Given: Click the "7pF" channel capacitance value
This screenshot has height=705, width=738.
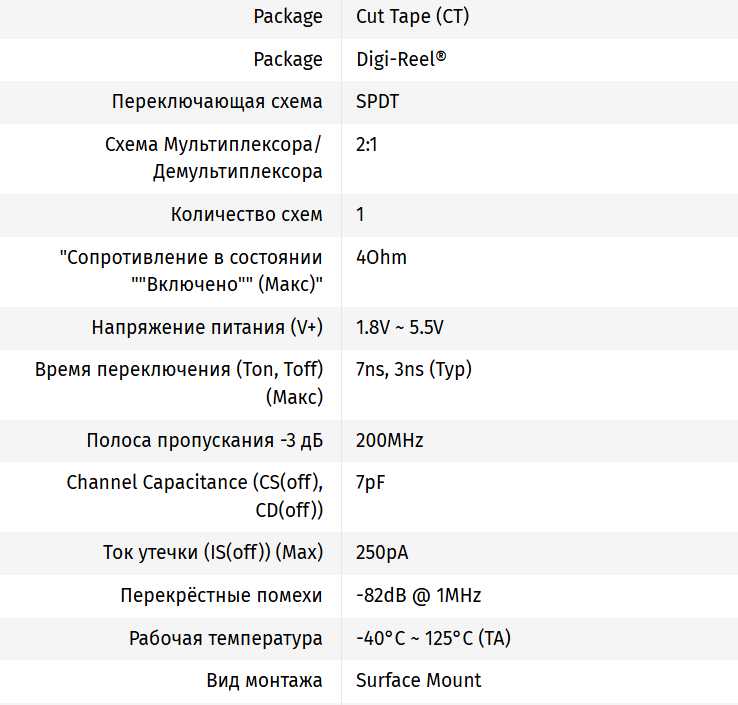Looking at the screenshot, I should tap(370, 482).
